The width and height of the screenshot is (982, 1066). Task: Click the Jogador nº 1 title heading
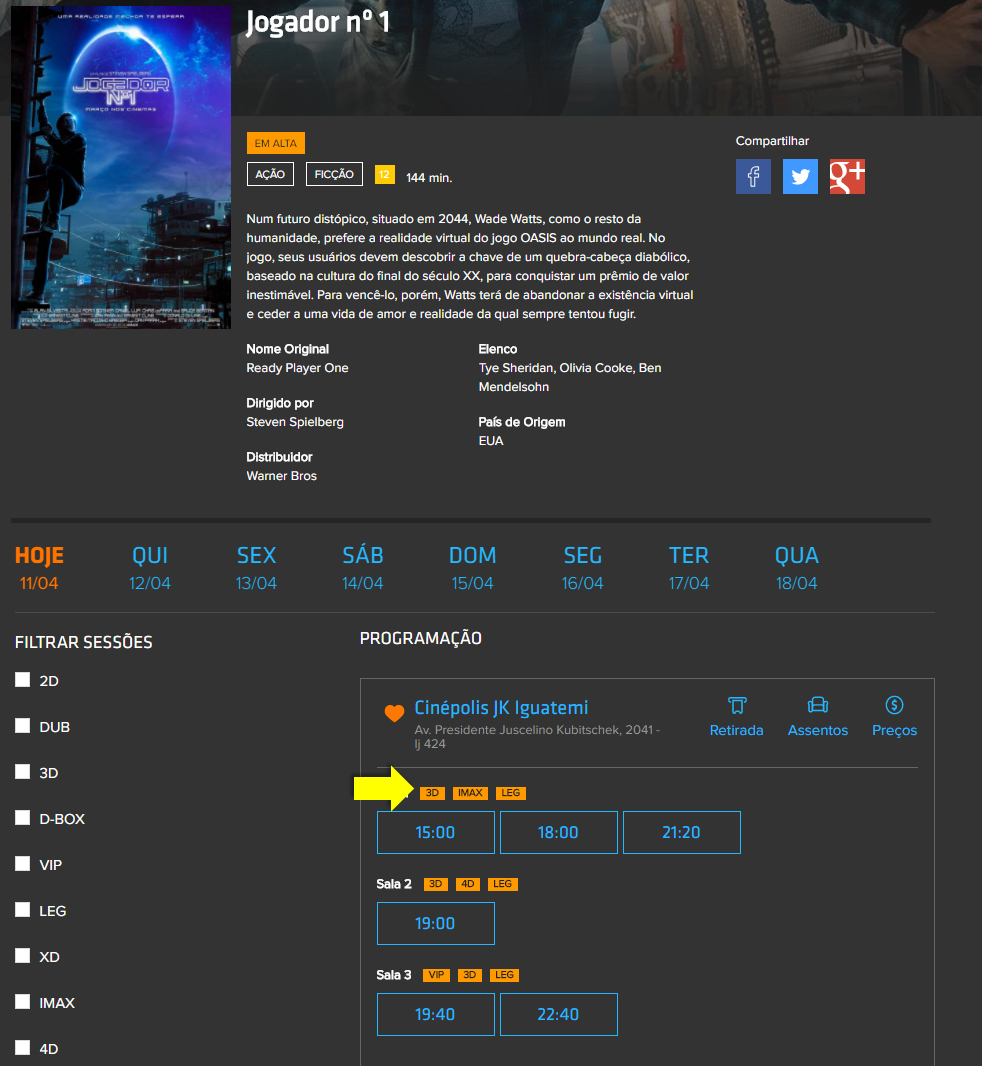click(318, 21)
